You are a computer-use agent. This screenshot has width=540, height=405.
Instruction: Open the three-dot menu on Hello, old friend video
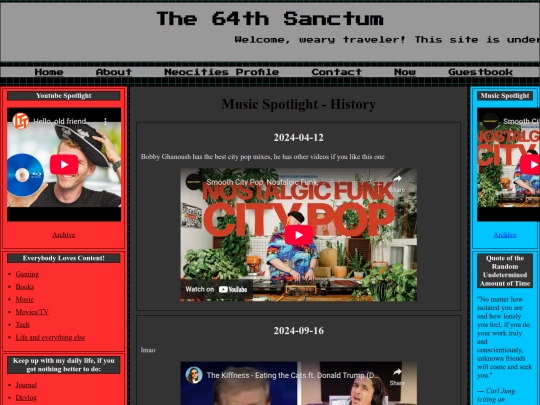[x=105, y=121]
